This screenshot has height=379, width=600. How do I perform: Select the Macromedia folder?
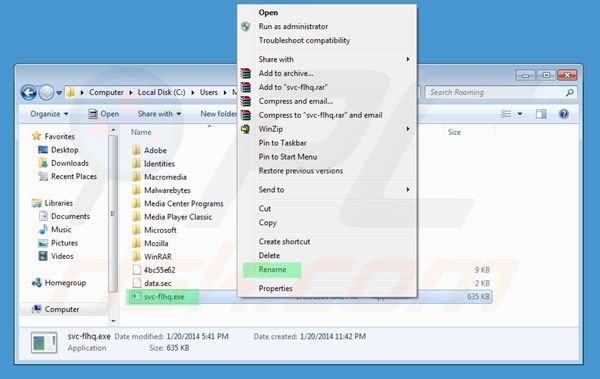[159, 177]
